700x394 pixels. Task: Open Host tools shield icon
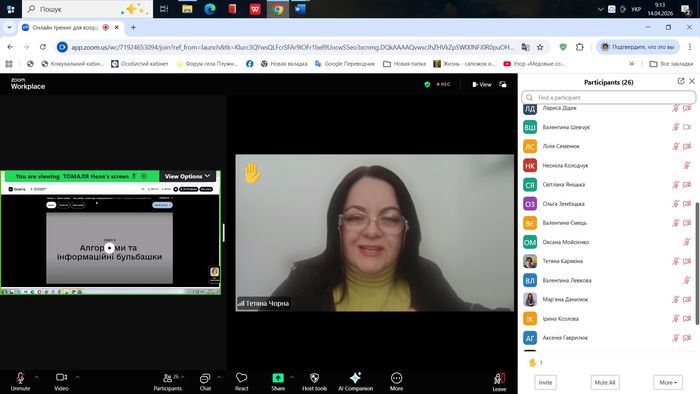(x=314, y=378)
